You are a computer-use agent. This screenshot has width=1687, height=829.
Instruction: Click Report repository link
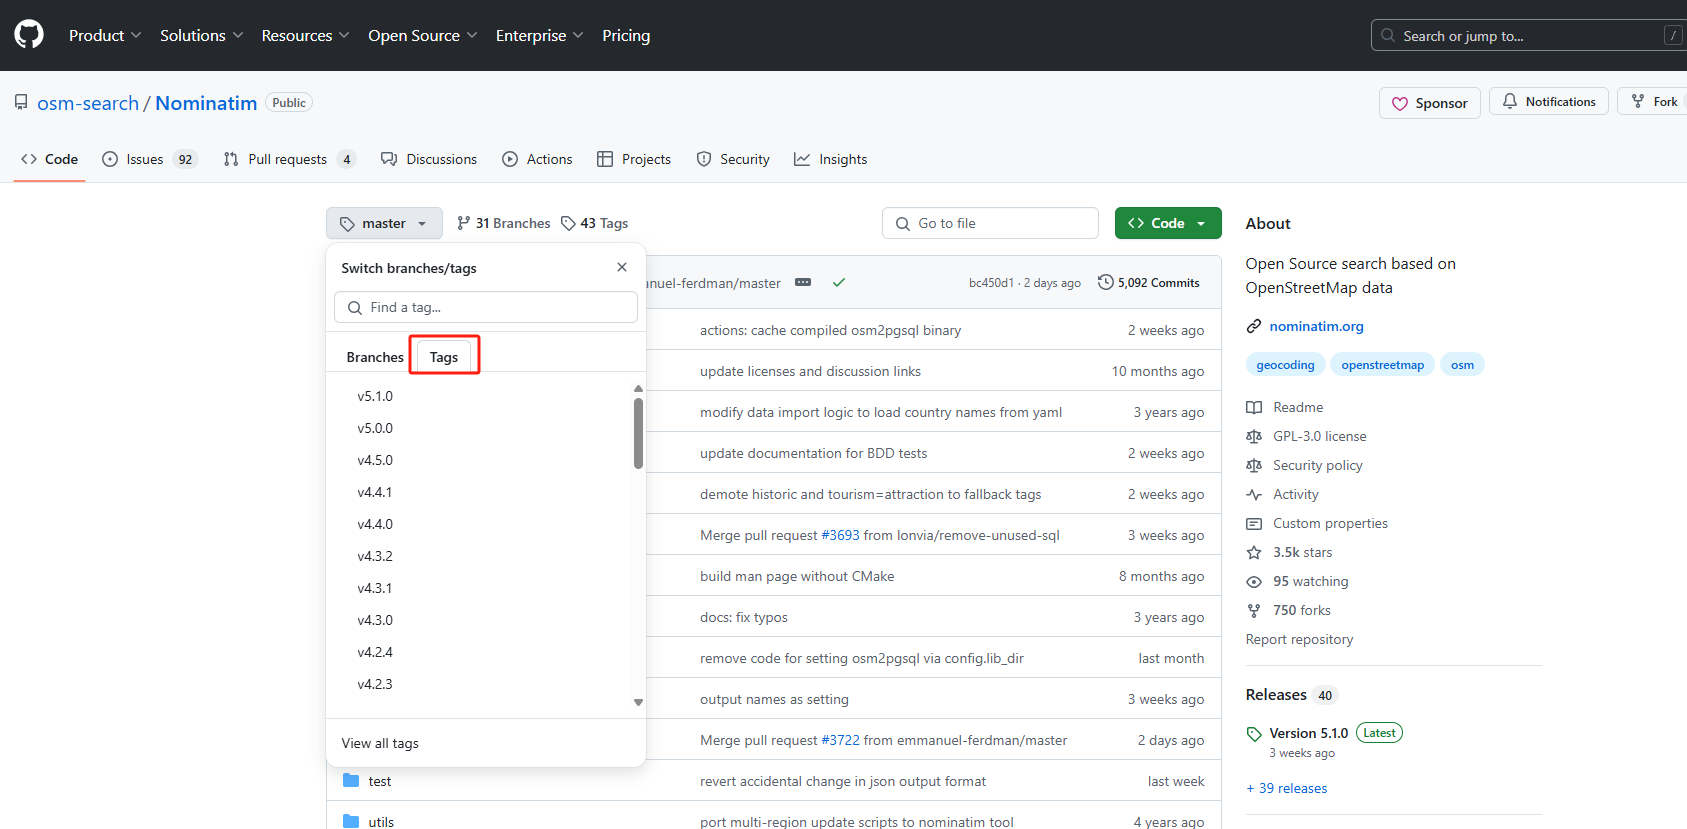(x=1299, y=639)
